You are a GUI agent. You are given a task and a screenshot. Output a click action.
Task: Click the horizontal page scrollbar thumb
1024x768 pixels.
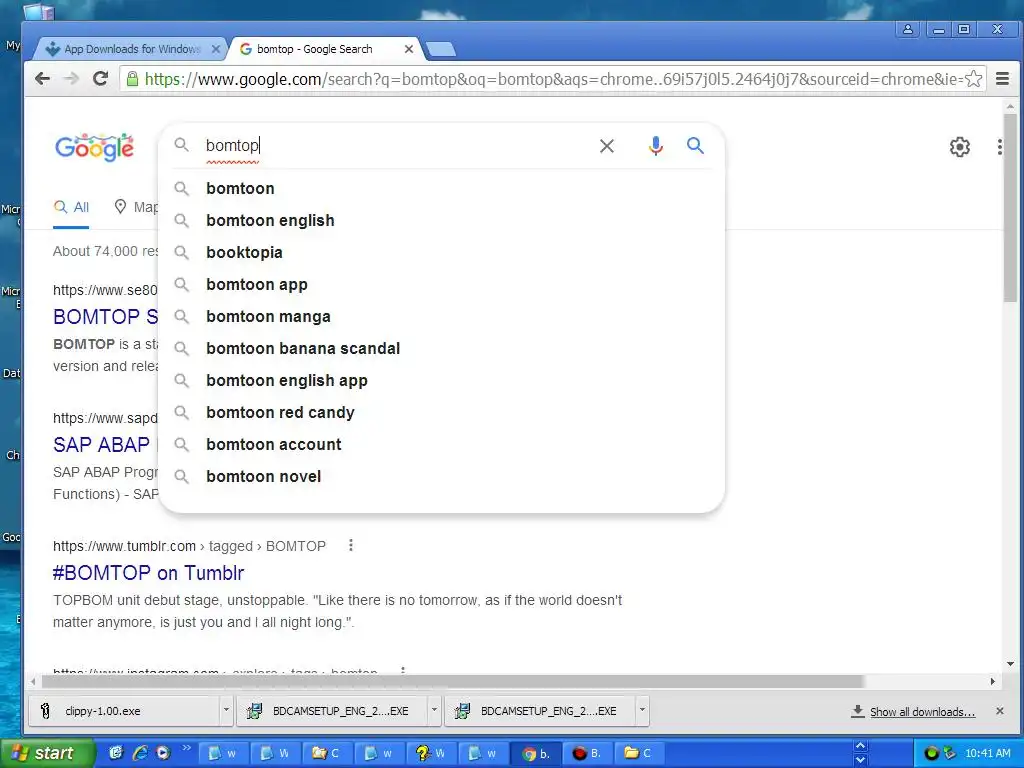[x=453, y=682]
